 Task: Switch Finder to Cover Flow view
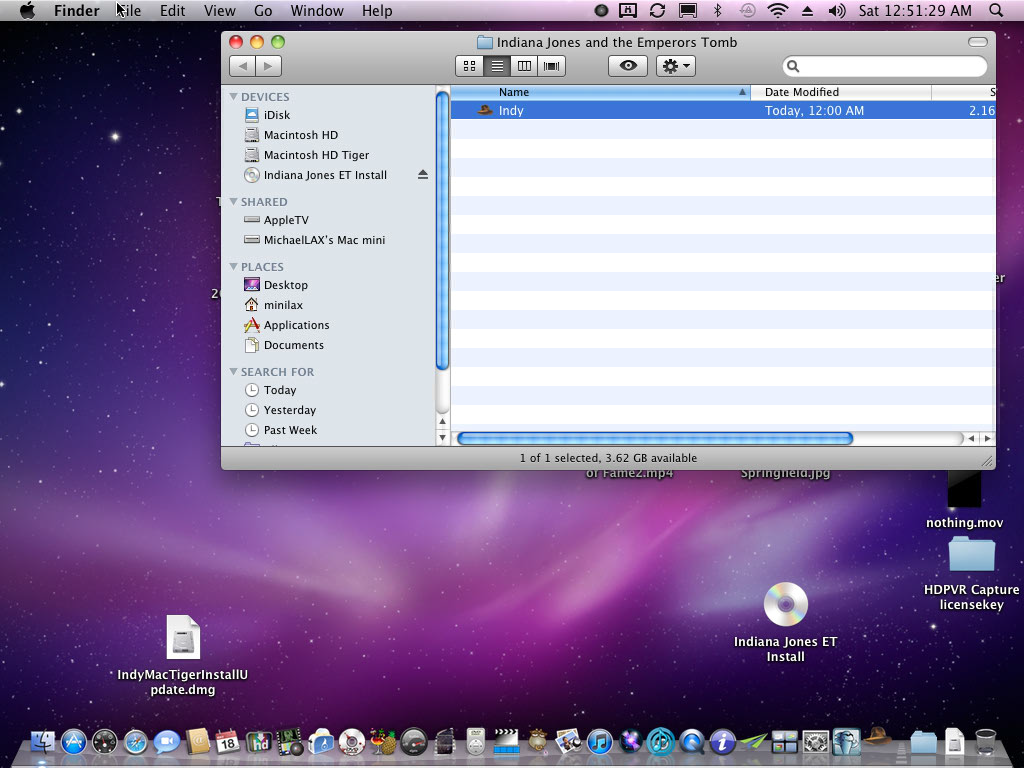[x=551, y=66]
